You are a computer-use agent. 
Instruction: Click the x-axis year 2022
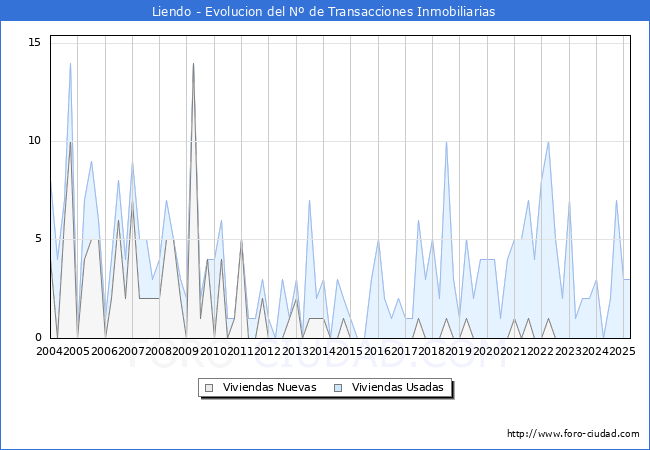(x=540, y=351)
